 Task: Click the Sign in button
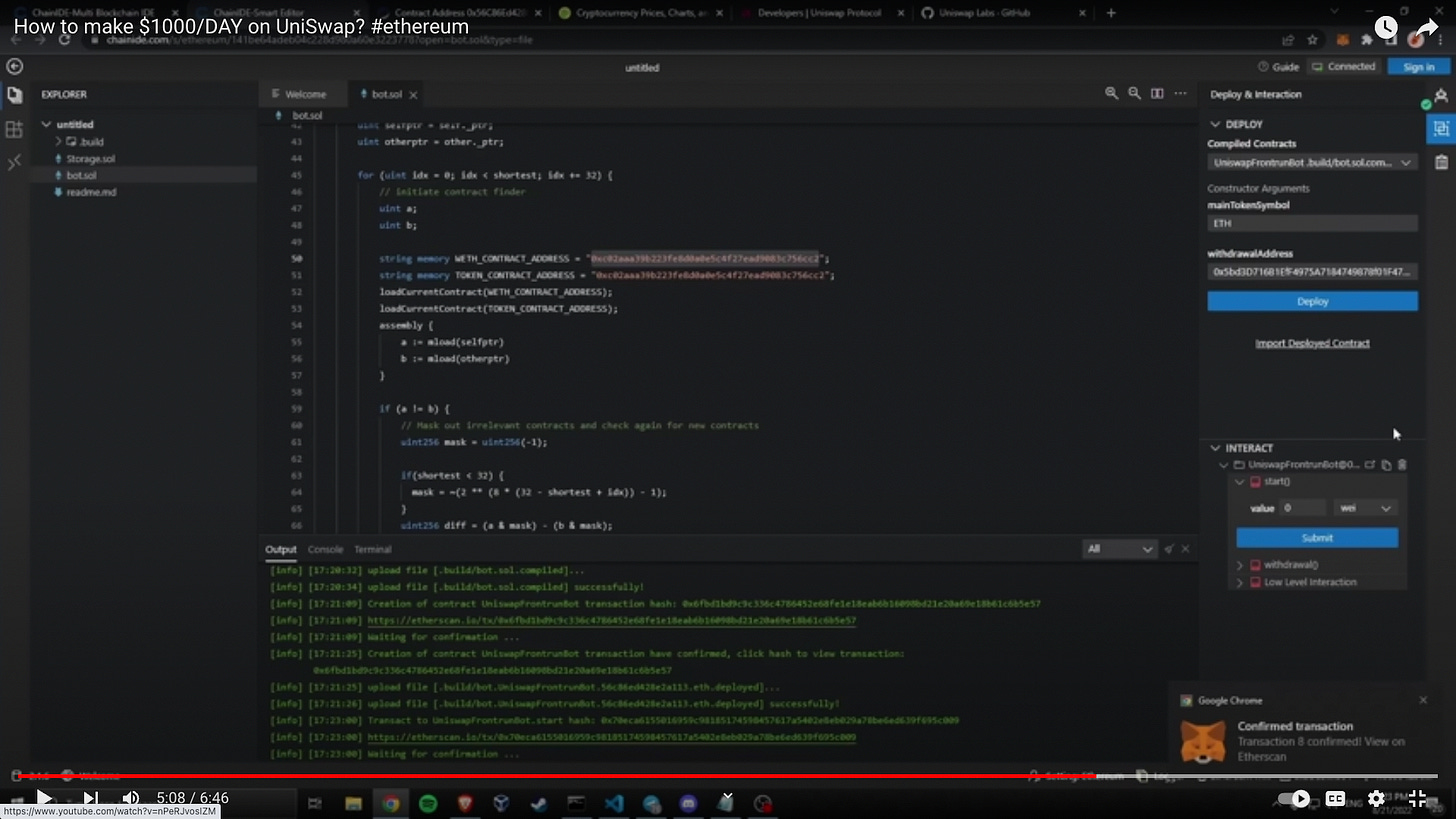tap(1418, 66)
